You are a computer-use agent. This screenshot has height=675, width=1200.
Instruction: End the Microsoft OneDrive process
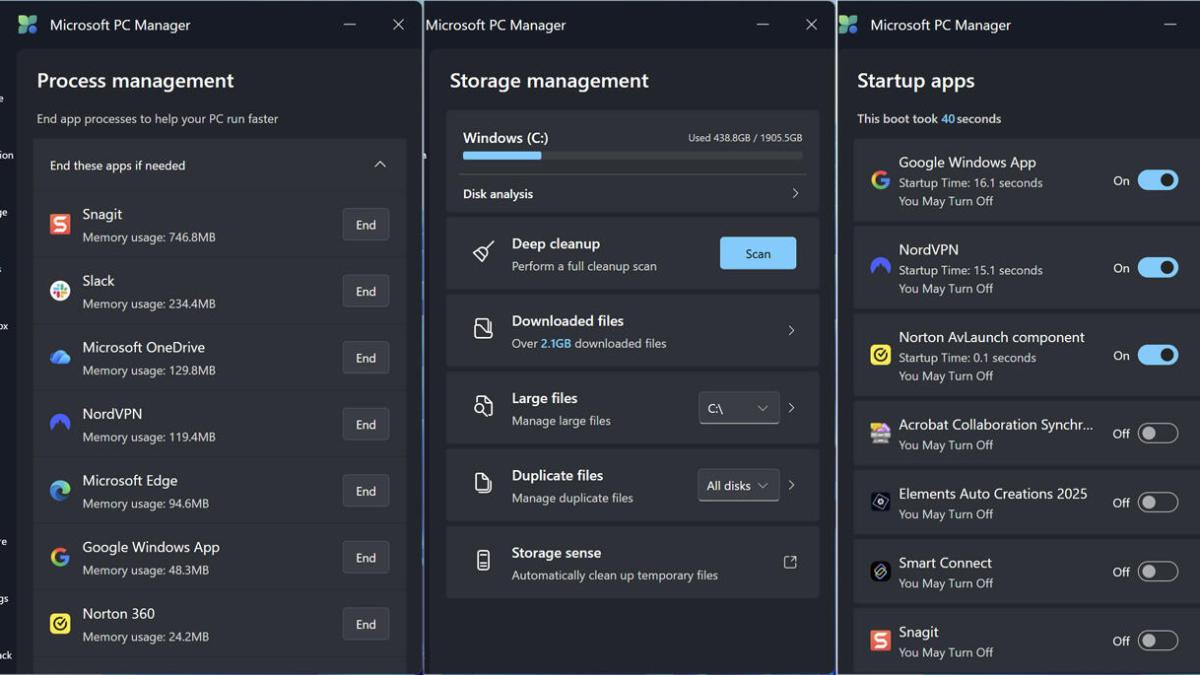366,358
